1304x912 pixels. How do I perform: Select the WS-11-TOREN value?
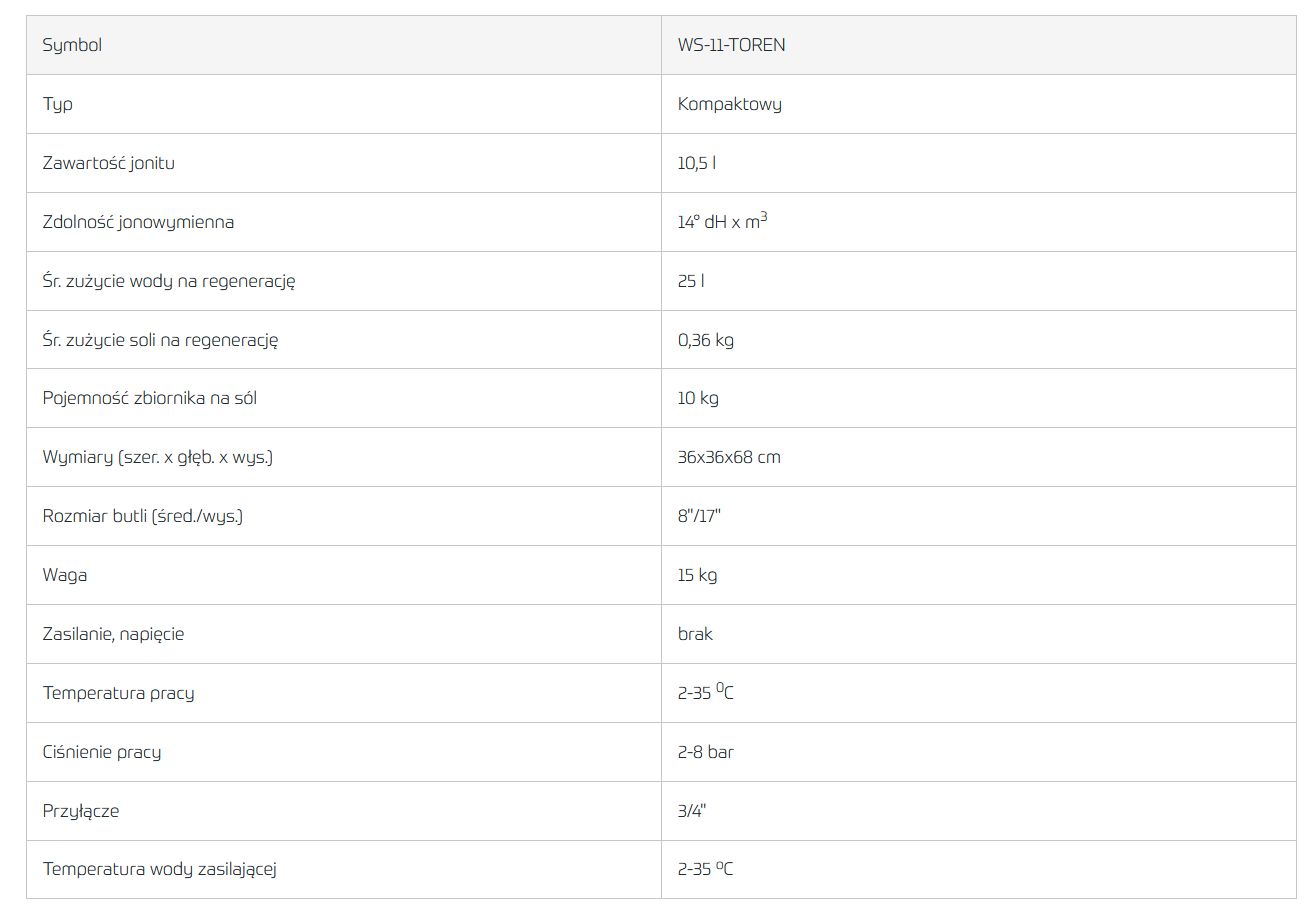[x=731, y=45]
